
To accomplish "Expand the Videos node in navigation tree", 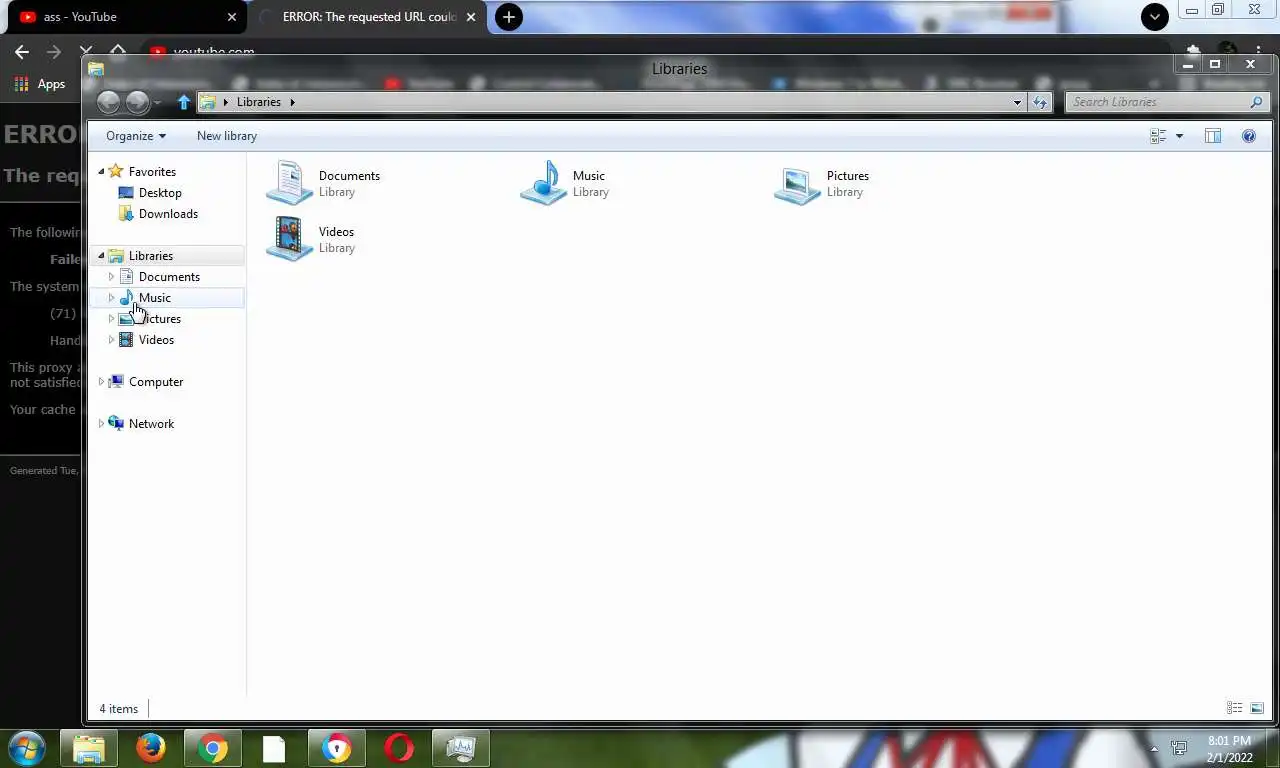I will [x=111, y=340].
